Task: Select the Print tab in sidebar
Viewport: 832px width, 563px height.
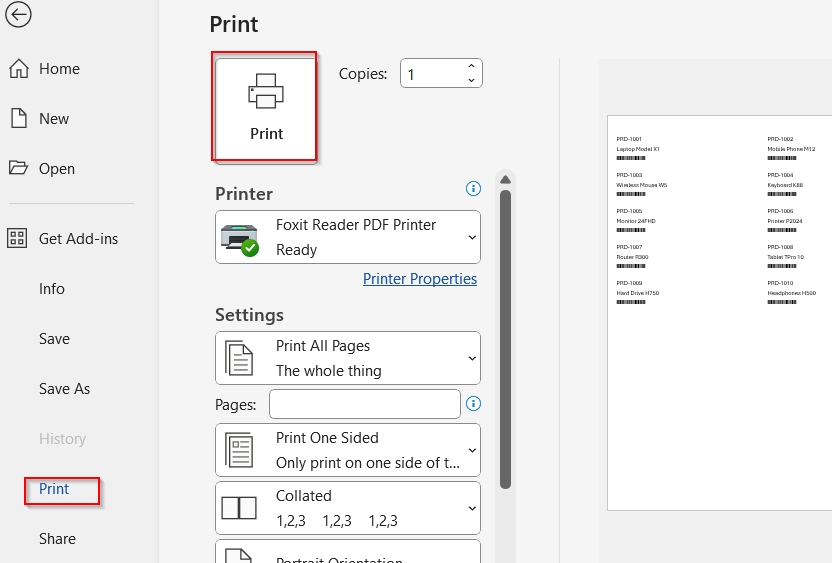Action: click(x=54, y=489)
